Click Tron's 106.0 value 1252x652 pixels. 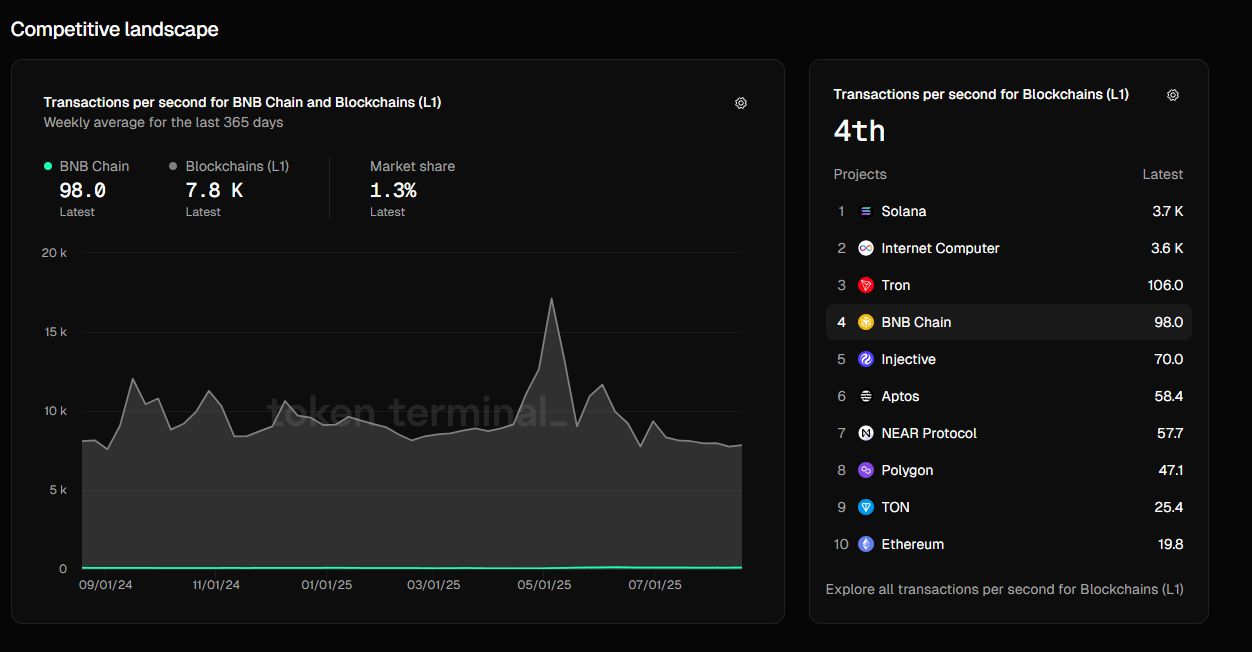pos(1166,285)
